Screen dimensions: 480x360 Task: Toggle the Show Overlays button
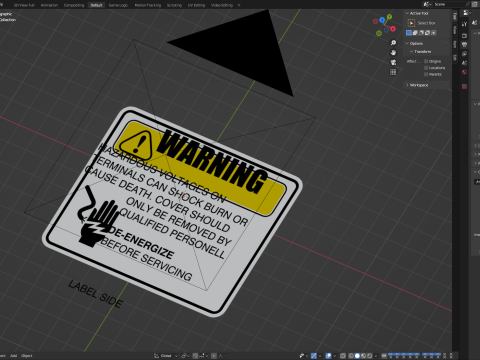[x=328, y=356]
